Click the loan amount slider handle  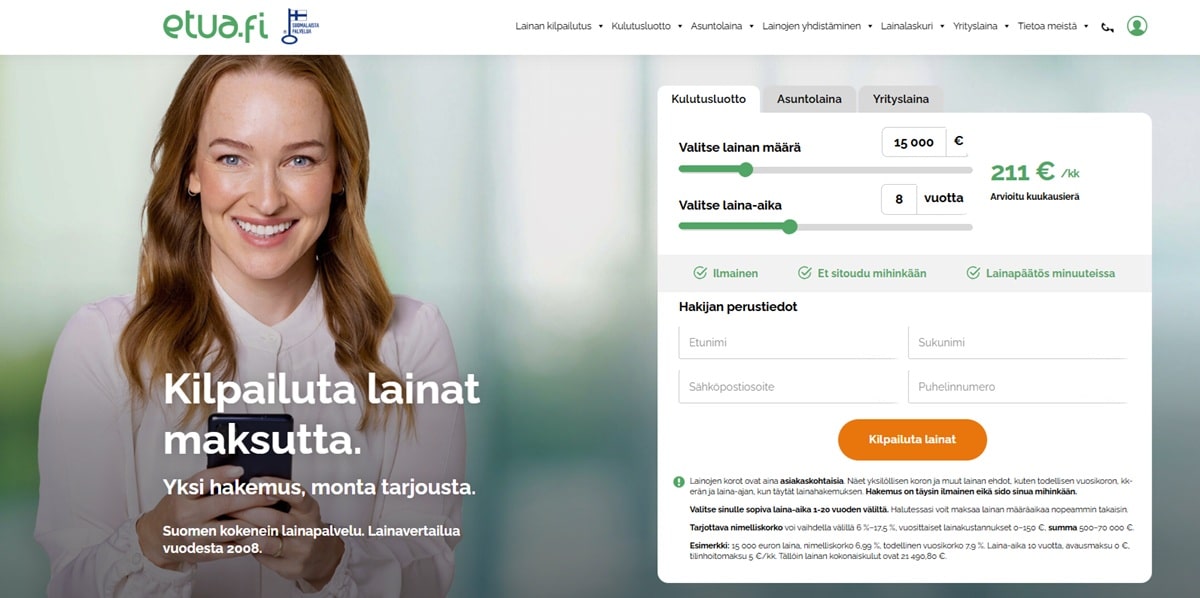pyautogui.click(x=744, y=169)
